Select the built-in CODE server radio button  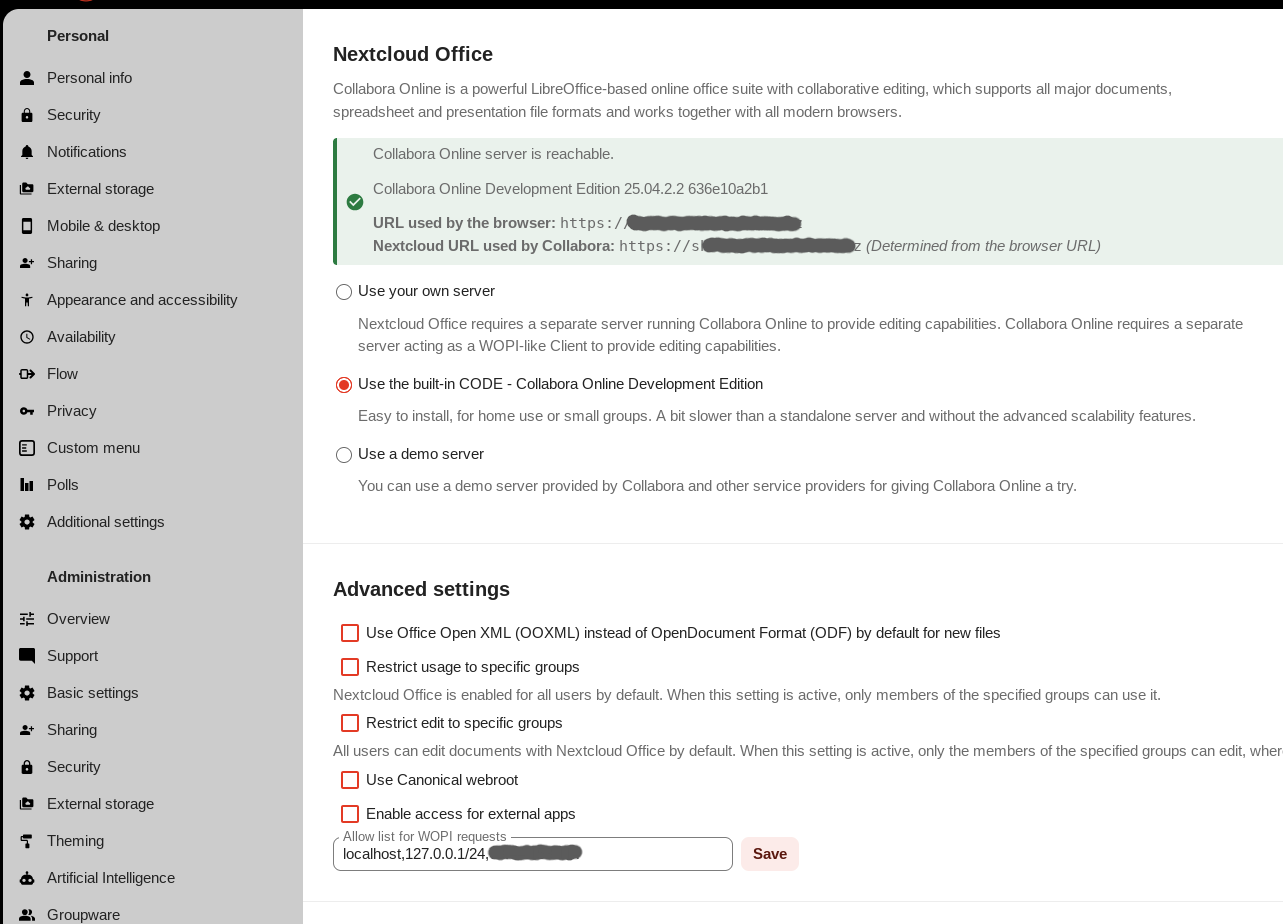point(344,385)
